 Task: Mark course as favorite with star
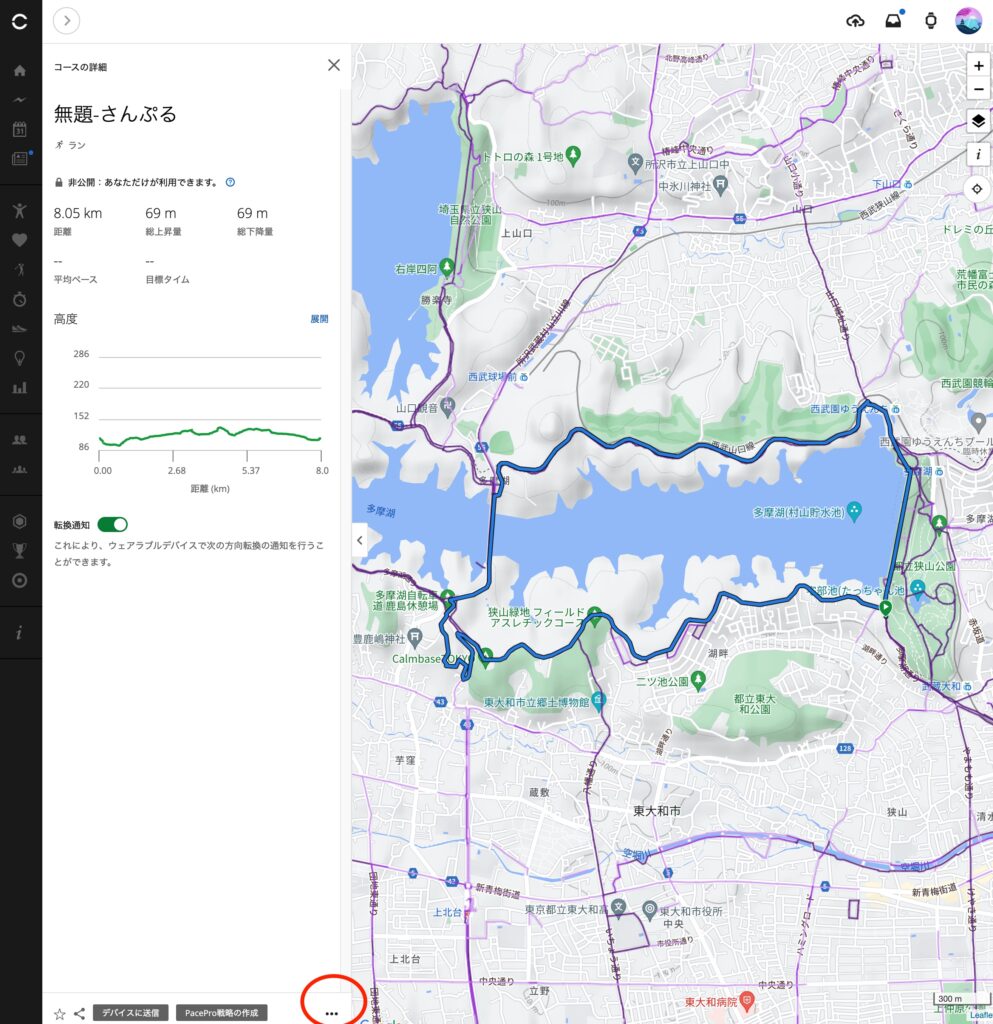click(x=59, y=1013)
